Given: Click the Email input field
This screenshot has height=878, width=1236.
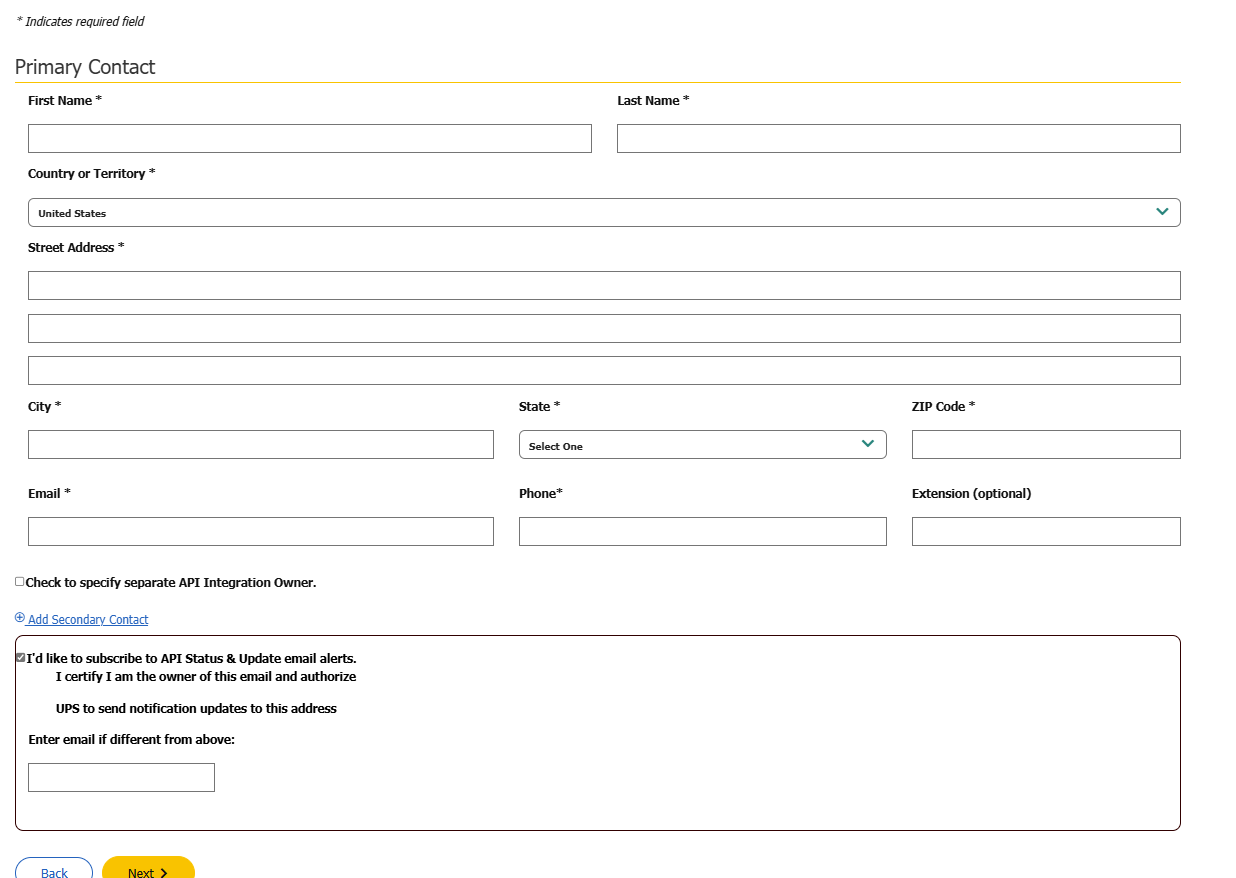Looking at the screenshot, I should 261,531.
